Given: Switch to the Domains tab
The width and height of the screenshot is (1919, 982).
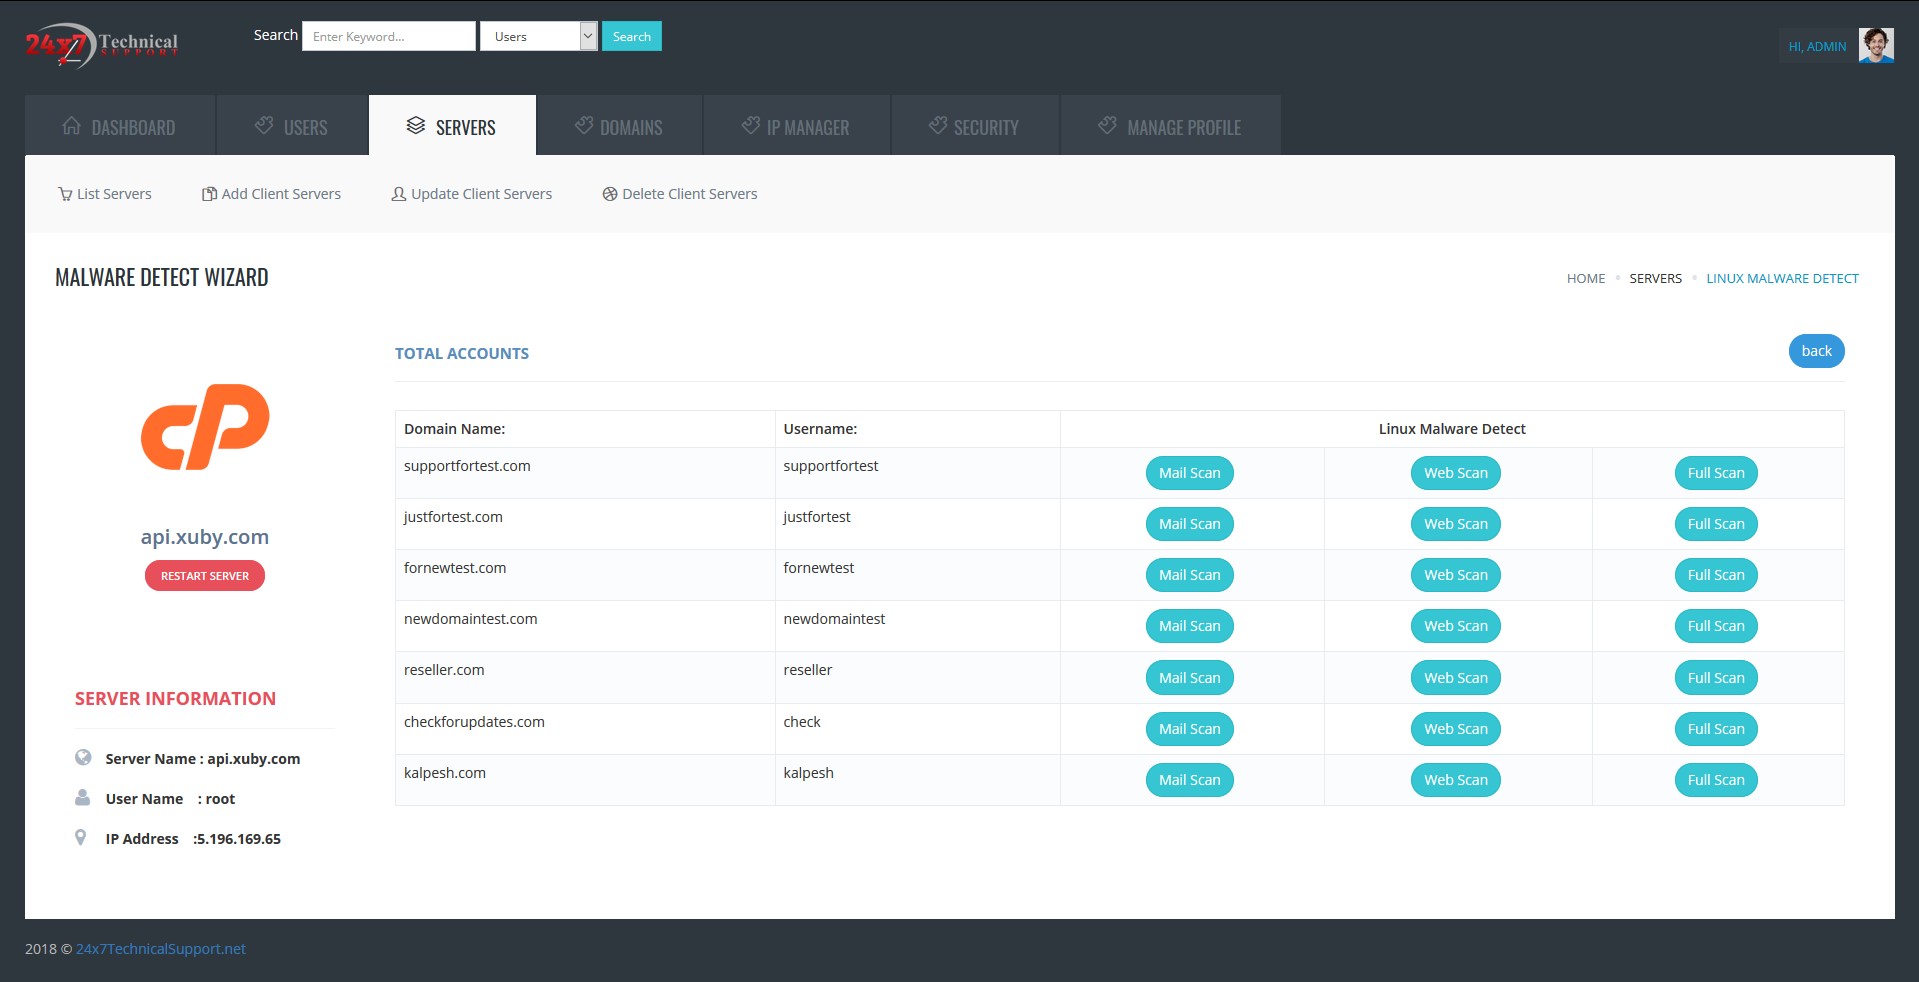Looking at the screenshot, I should point(619,127).
